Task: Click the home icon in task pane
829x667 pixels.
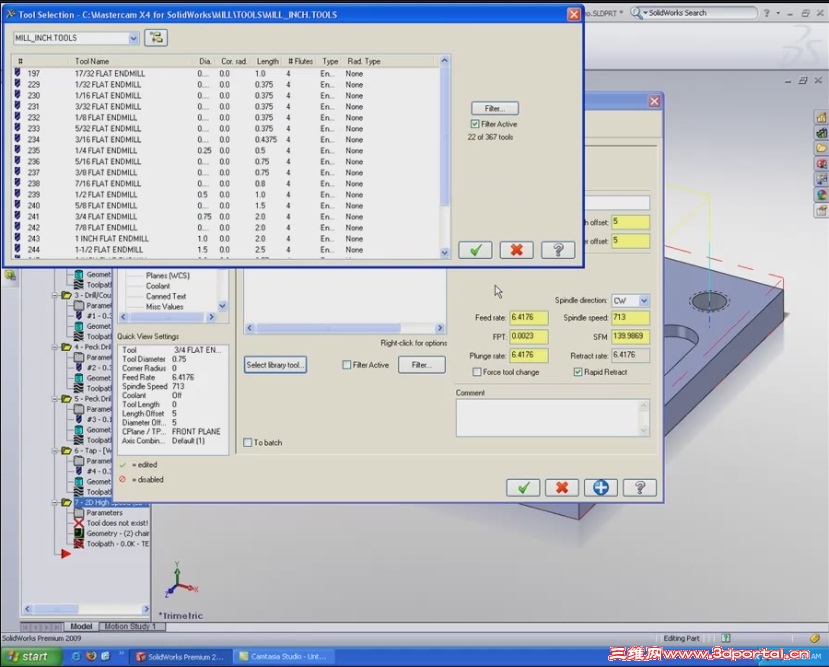Action: click(821, 117)
